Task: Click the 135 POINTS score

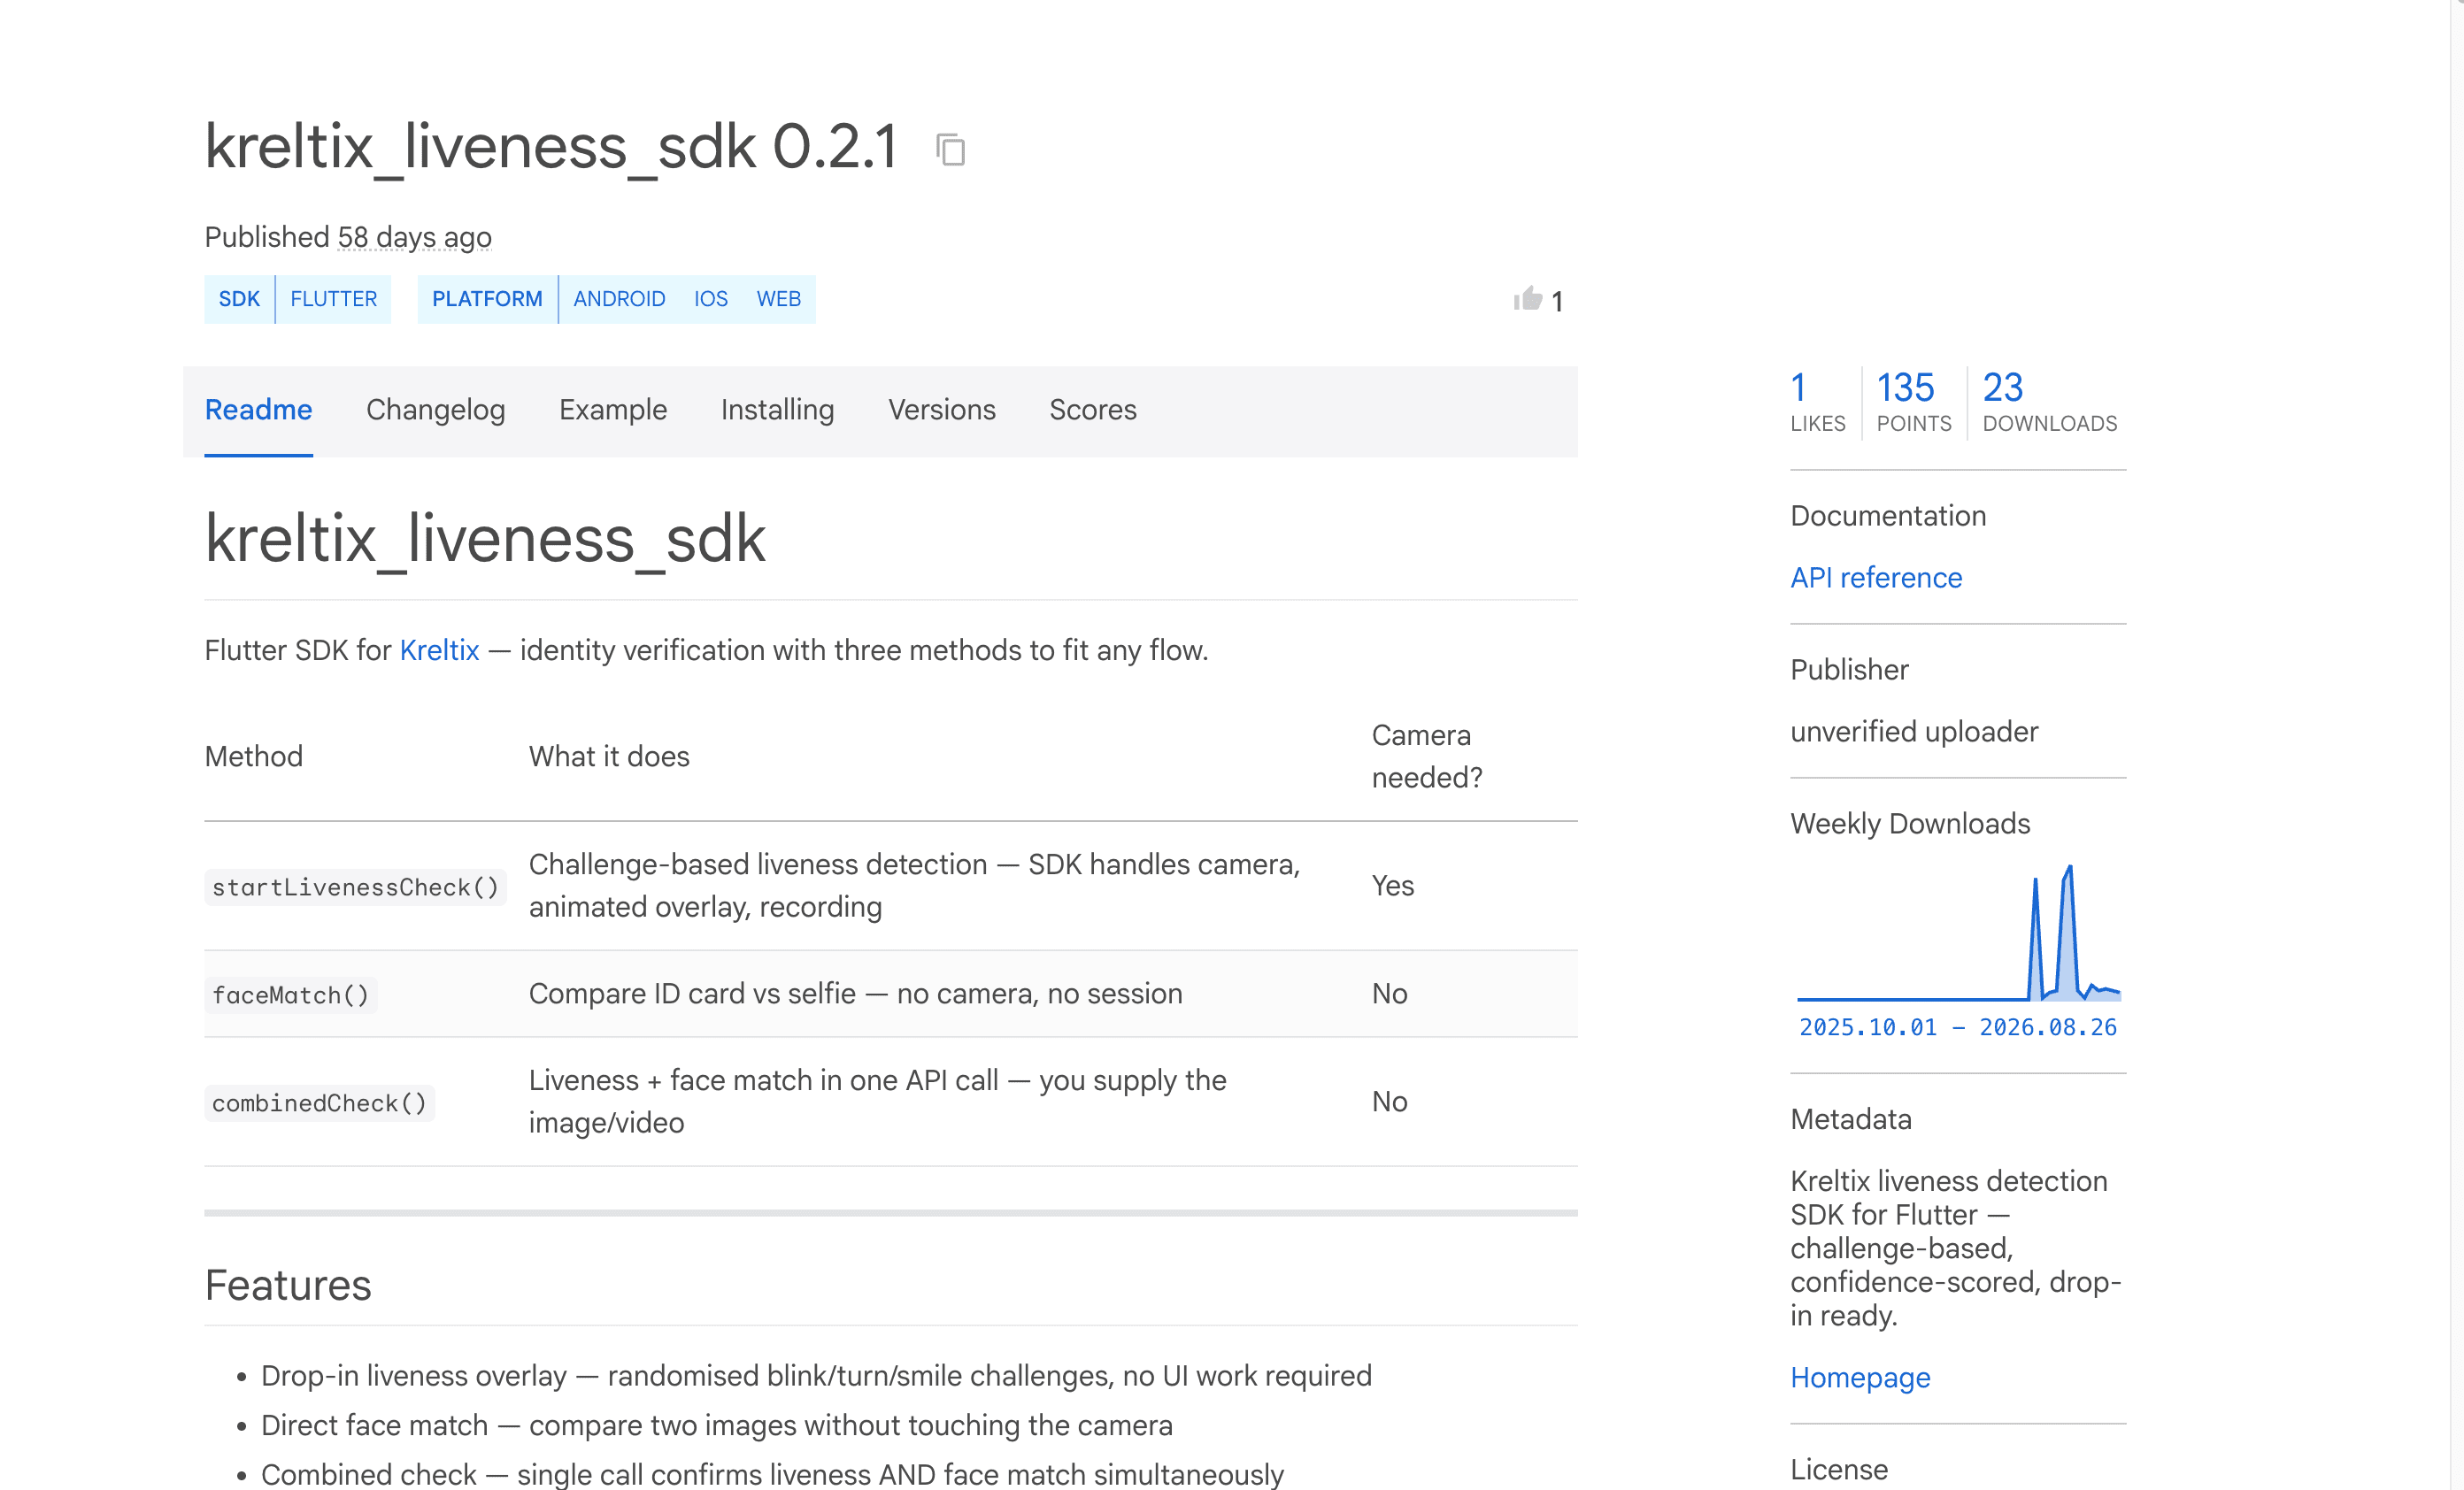Action: [1914, 402]
